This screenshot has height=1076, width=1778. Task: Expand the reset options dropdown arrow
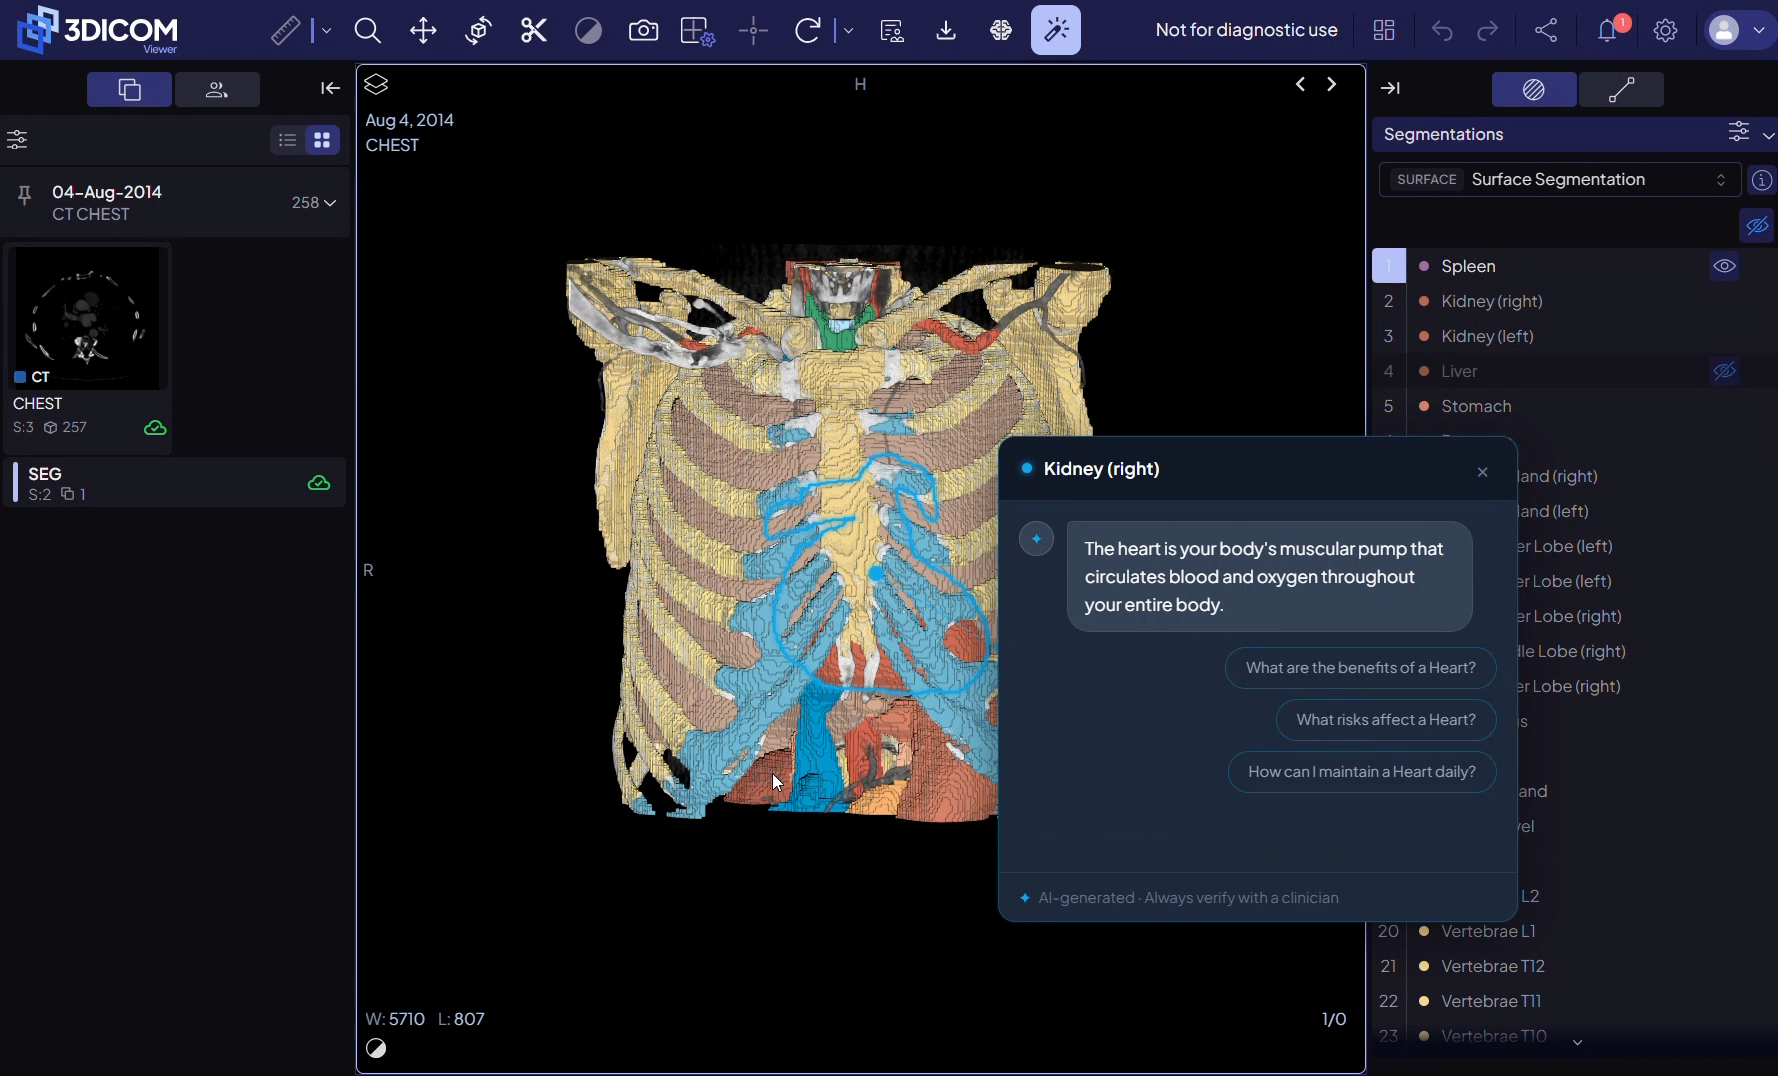(848, 31)
